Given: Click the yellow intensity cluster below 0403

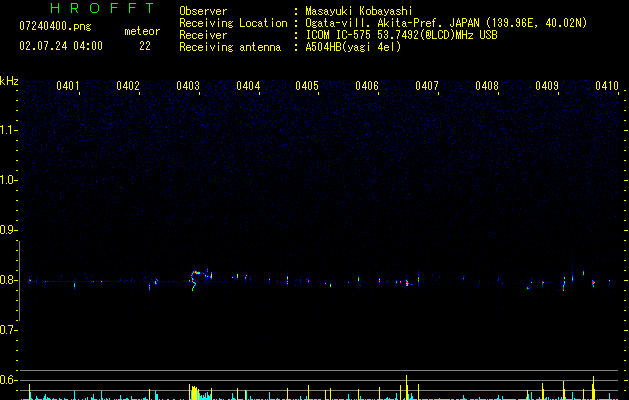Looking at the screenshot, I should click(x=194, y=392).
